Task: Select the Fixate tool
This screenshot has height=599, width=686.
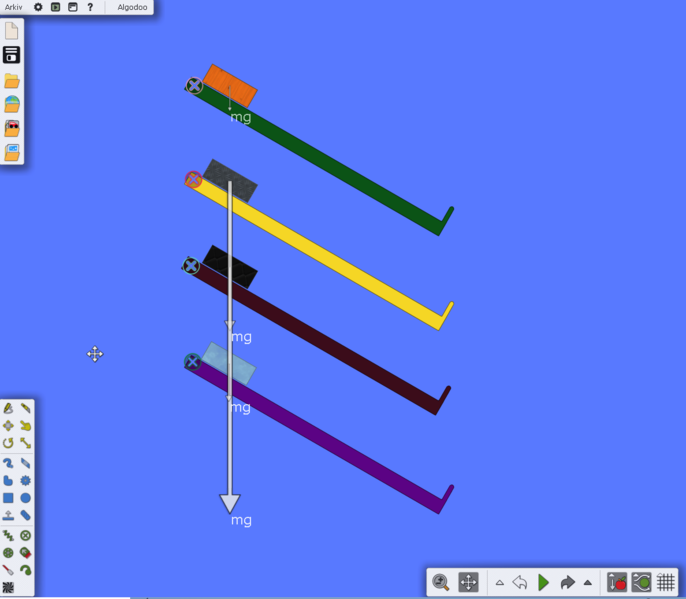Action: (x=25, y=535)
